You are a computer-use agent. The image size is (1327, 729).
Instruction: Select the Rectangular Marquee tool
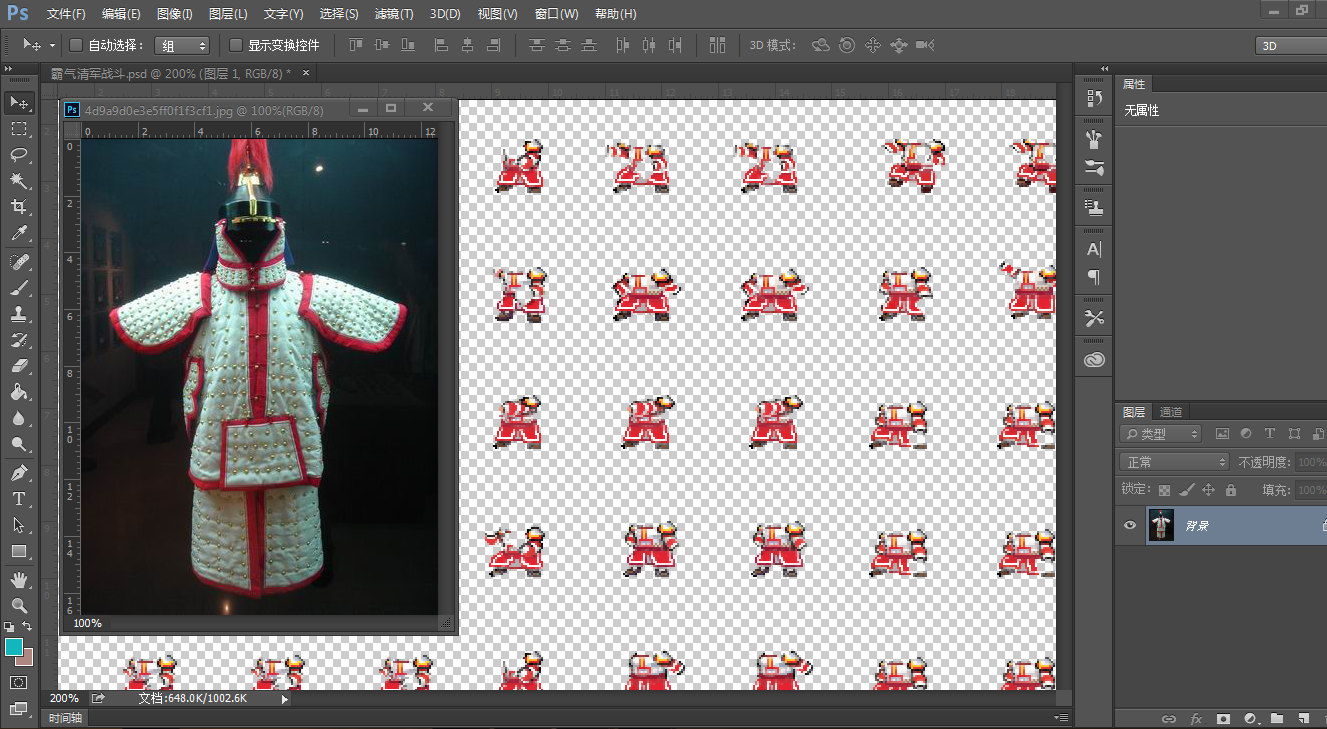tap(19, 129)
